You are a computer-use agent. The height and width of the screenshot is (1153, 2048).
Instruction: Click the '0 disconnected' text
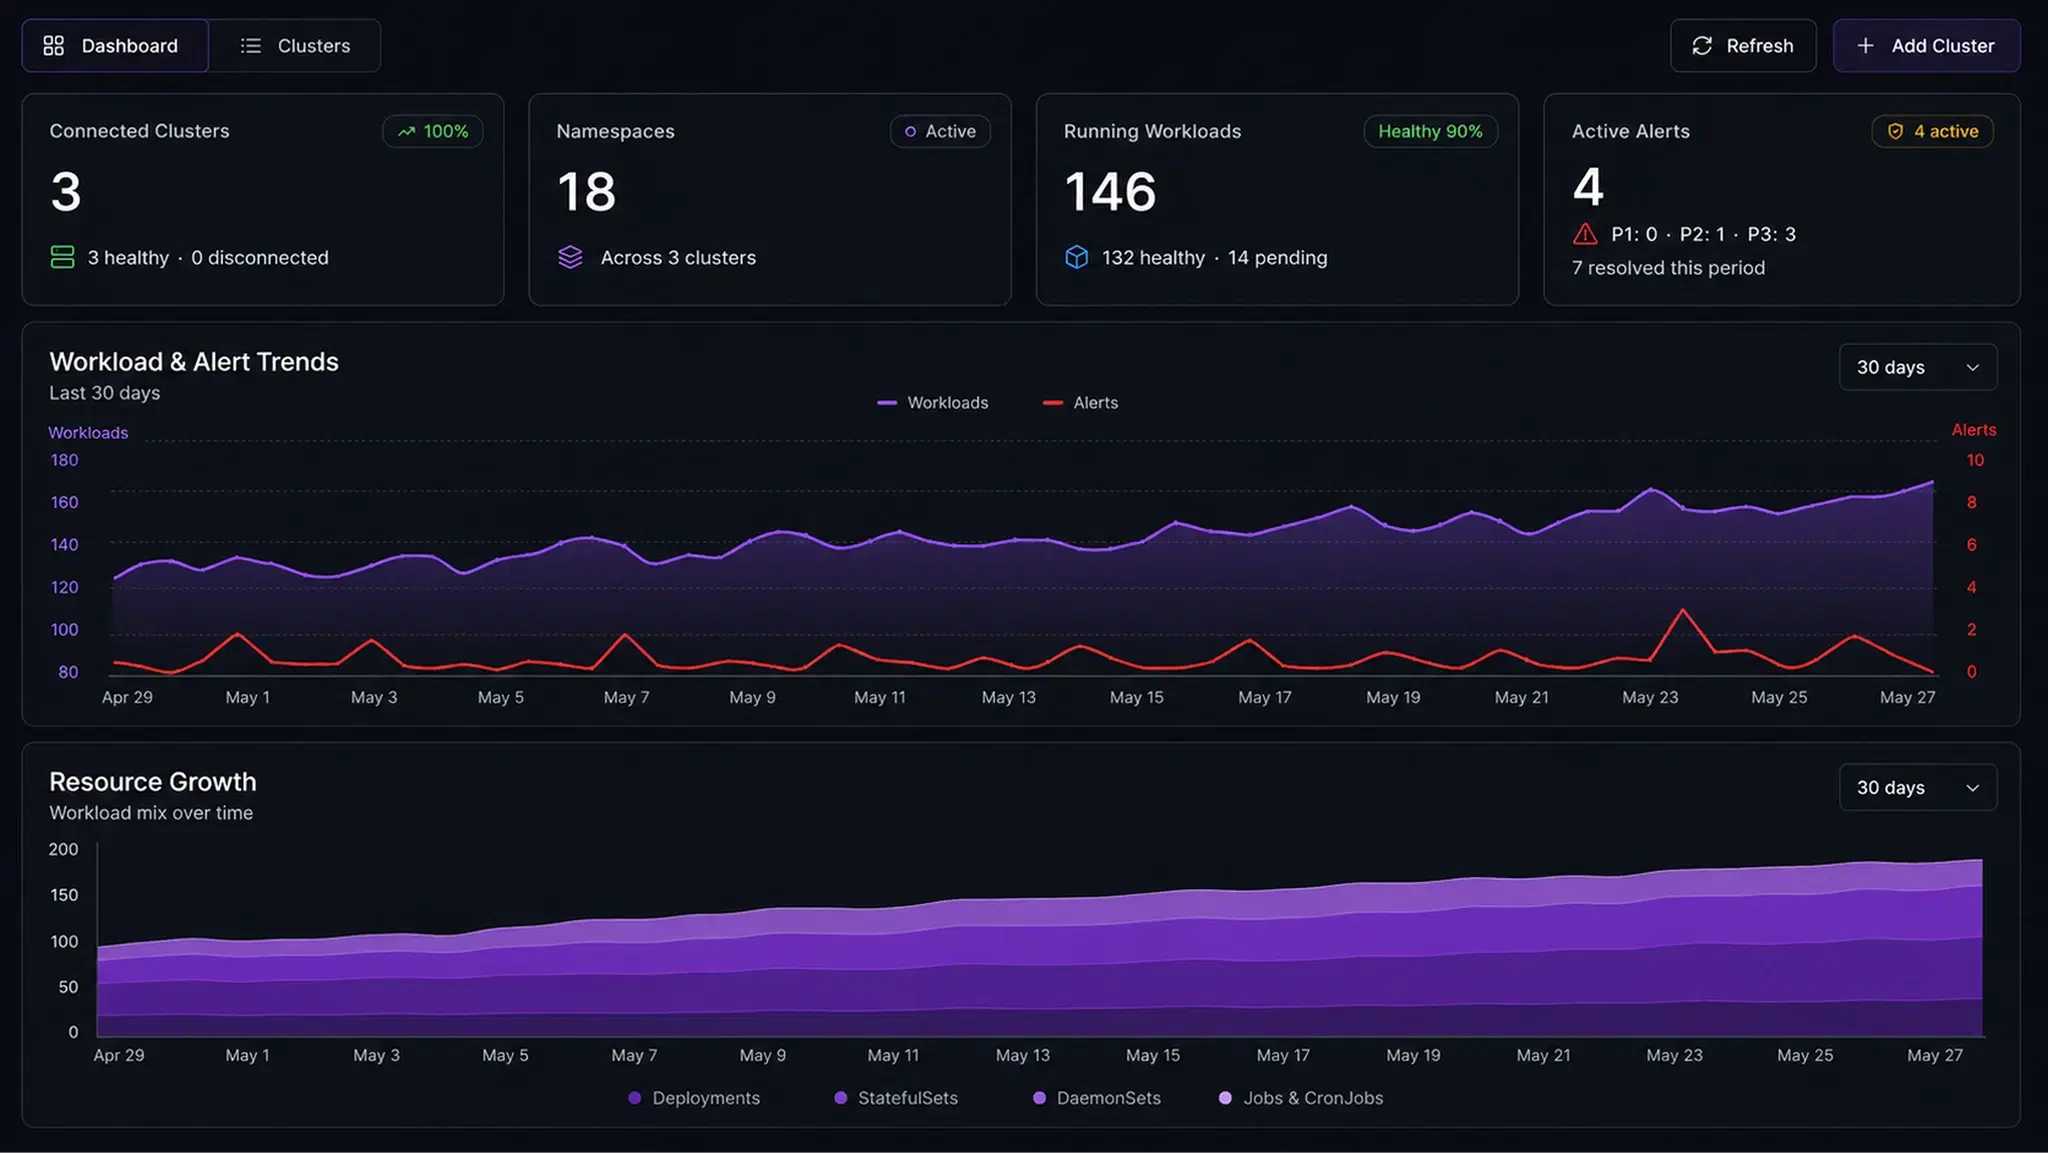[259, 257]
